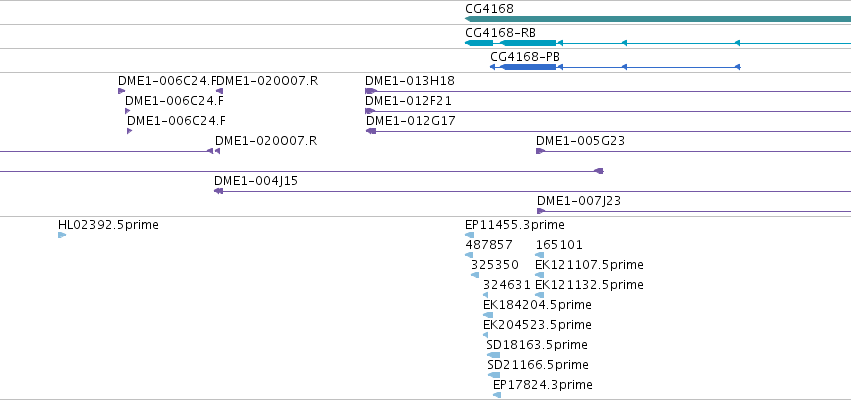Click the CG4168 gene label
This screenshot has width=851, height=400.
(489, 9)
